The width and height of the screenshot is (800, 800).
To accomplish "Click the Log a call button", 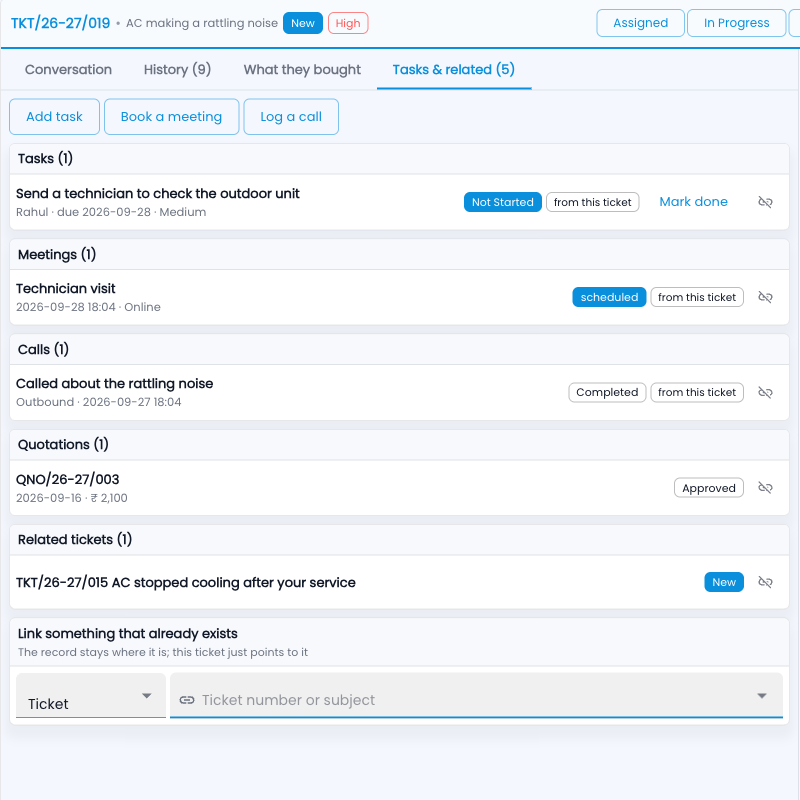I will pyautogui.click(x=291, y=117).
